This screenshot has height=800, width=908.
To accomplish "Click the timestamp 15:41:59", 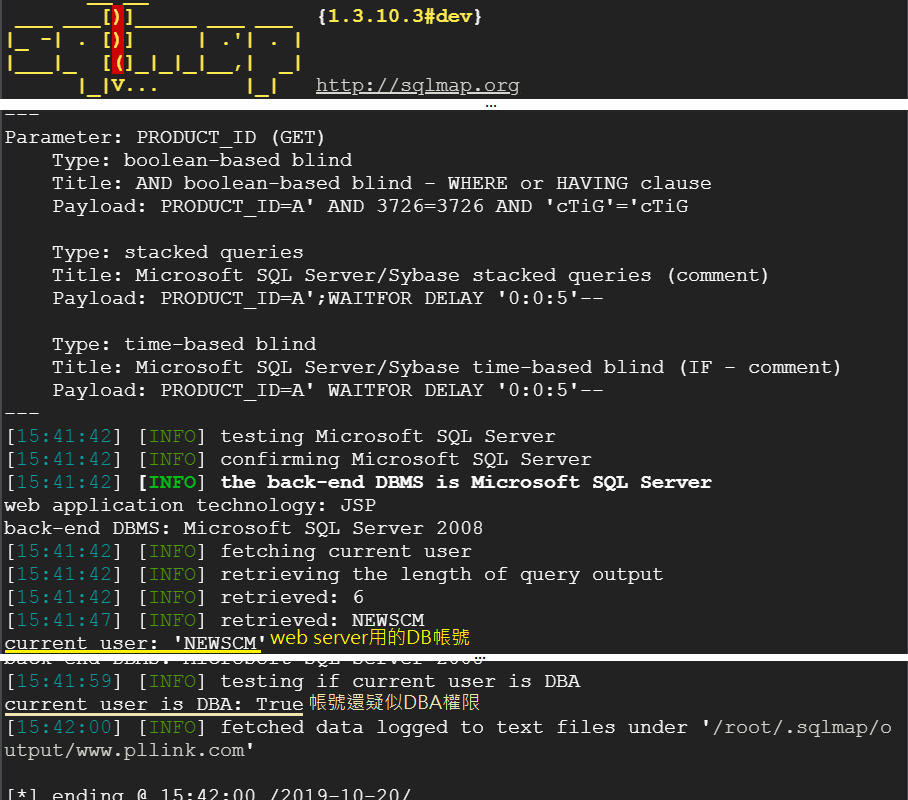I will coord(64,682).
